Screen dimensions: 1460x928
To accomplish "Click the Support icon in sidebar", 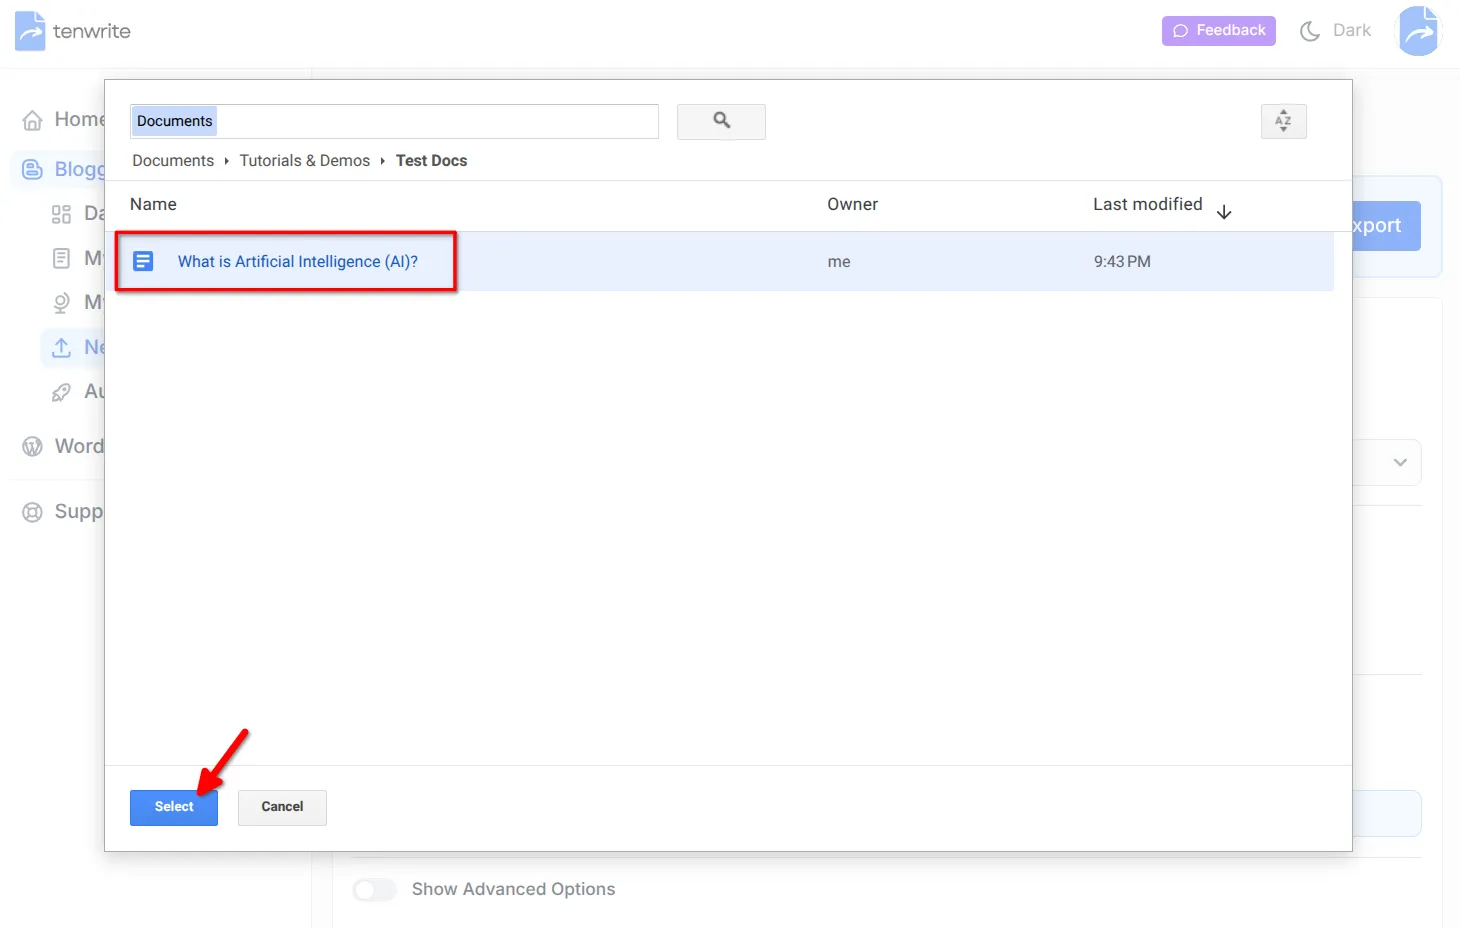I will 33,511.
